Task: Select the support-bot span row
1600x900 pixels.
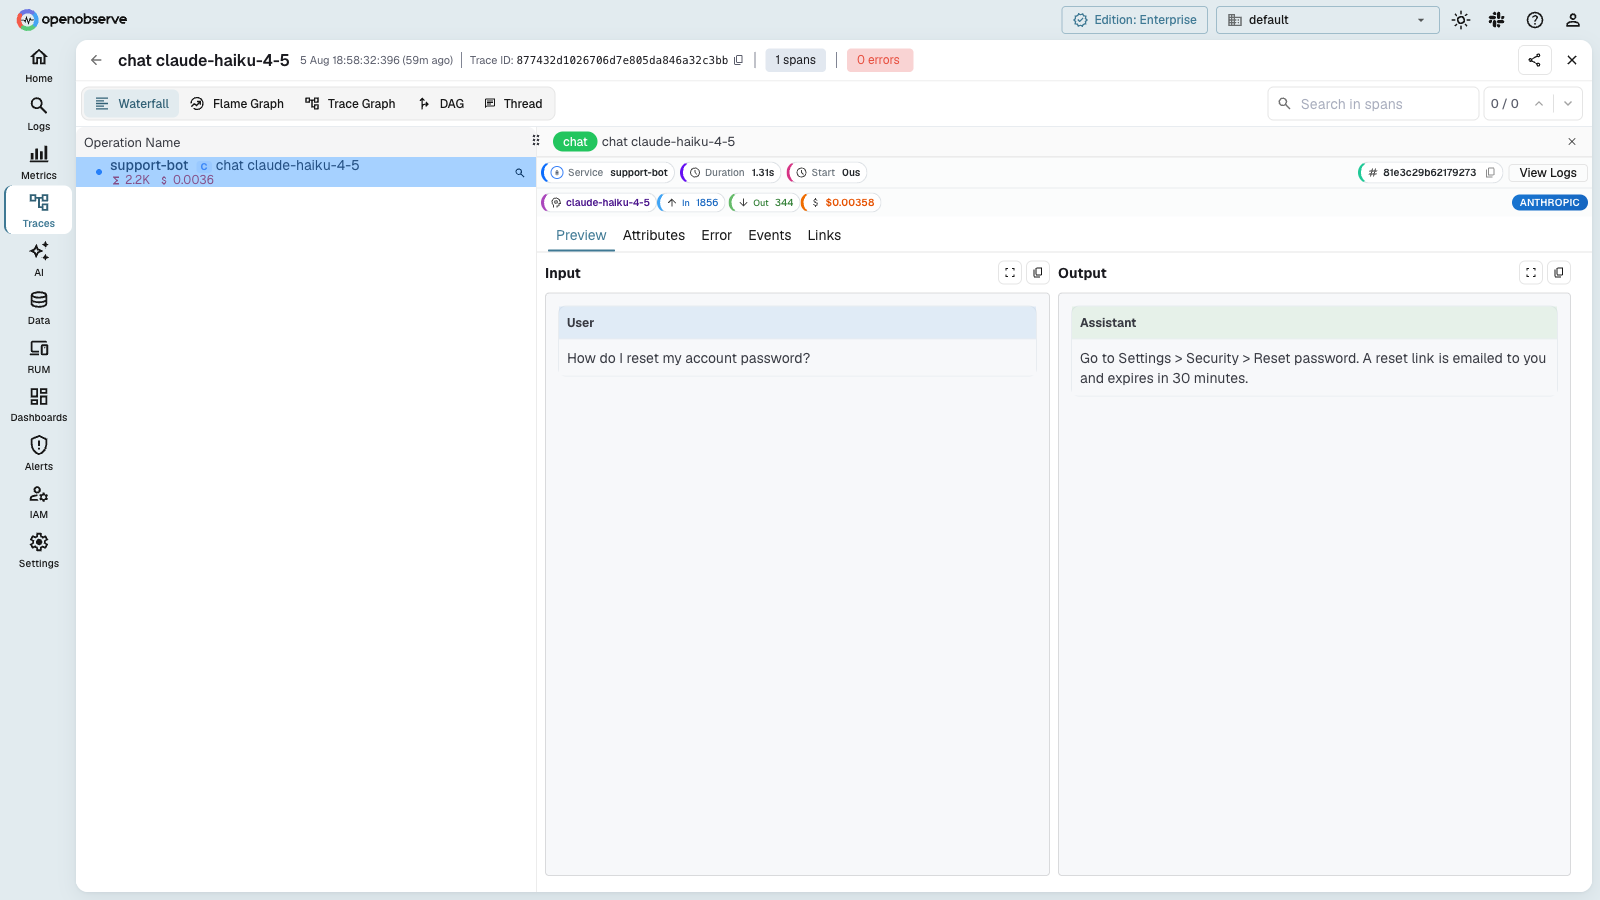Action: click(306, 172)
